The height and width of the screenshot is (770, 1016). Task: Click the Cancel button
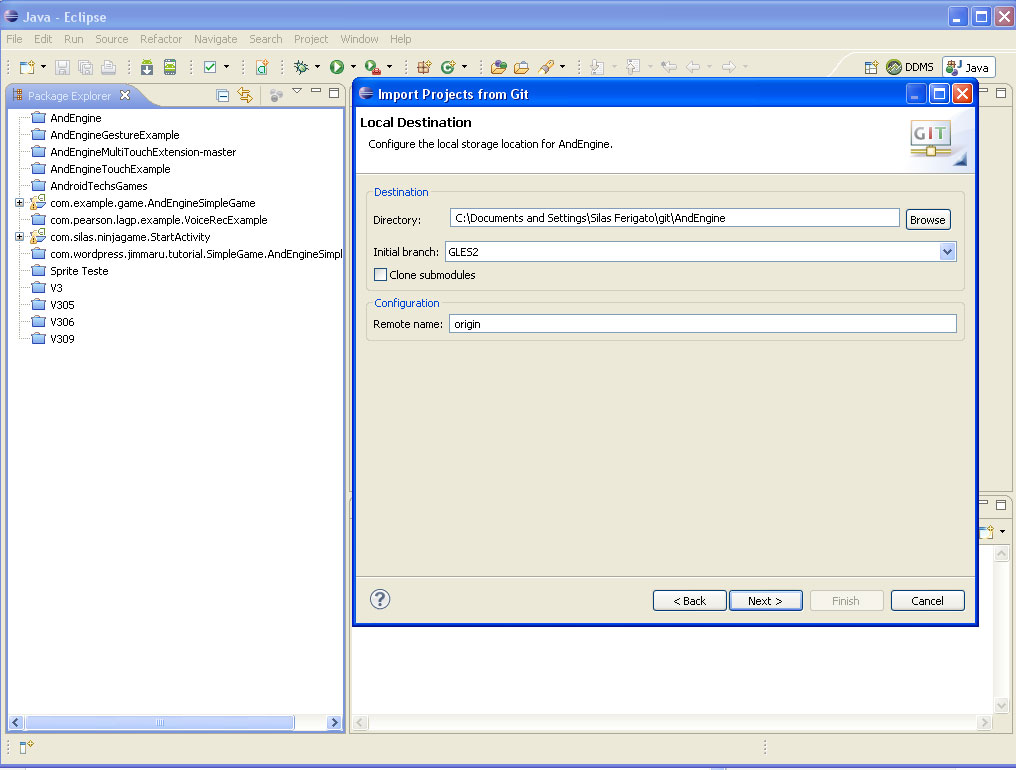(x=927, y=601)
